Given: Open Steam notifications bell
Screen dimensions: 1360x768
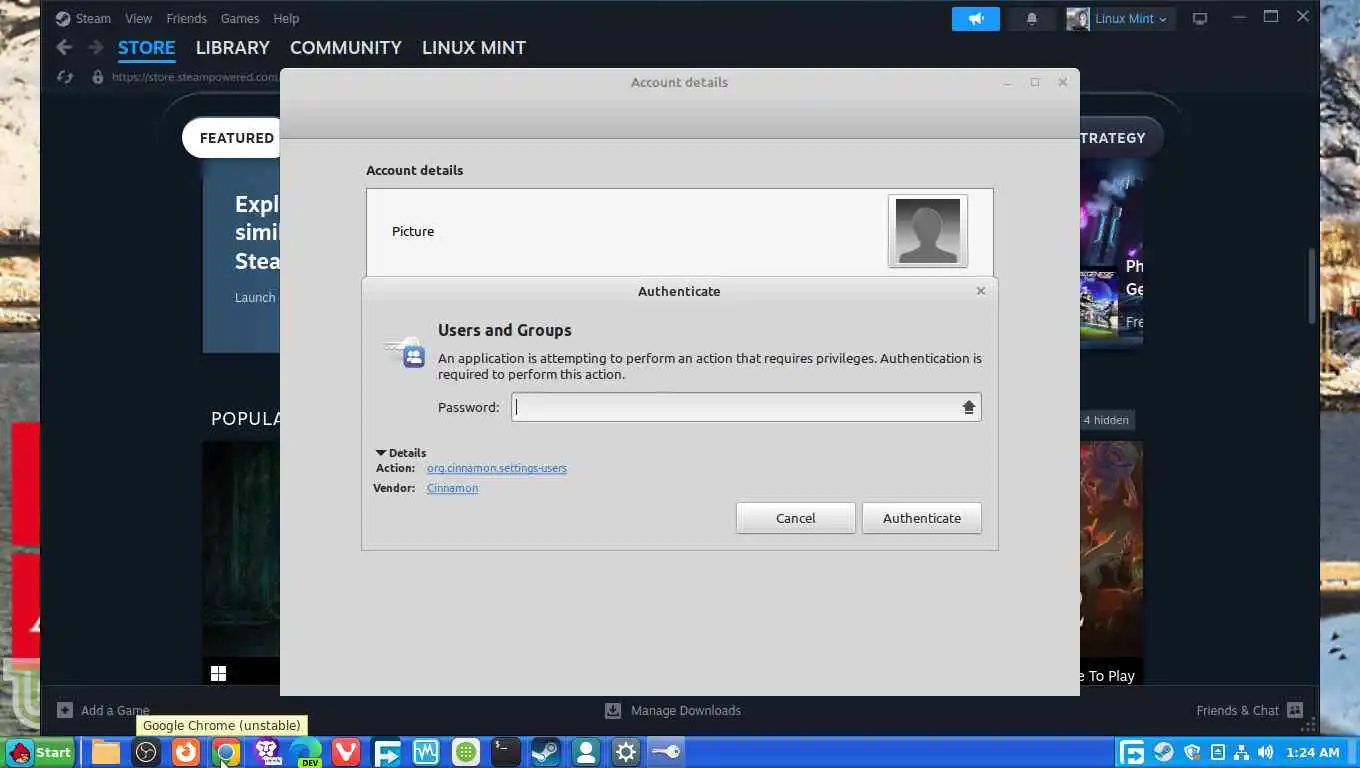Looking at the screenshot, I should tap(1032, 18).
